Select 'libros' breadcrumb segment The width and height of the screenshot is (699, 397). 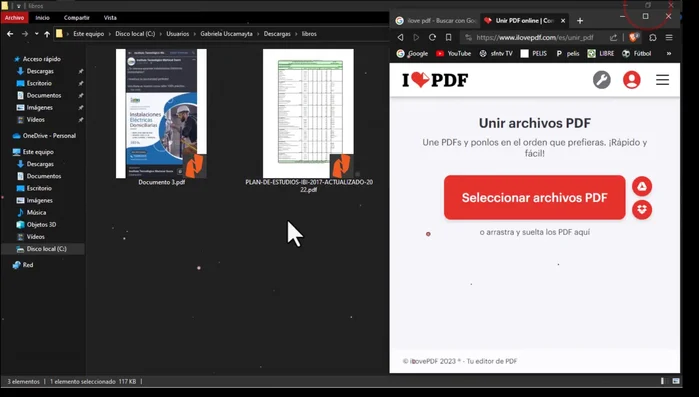click(x=309, y=34)
